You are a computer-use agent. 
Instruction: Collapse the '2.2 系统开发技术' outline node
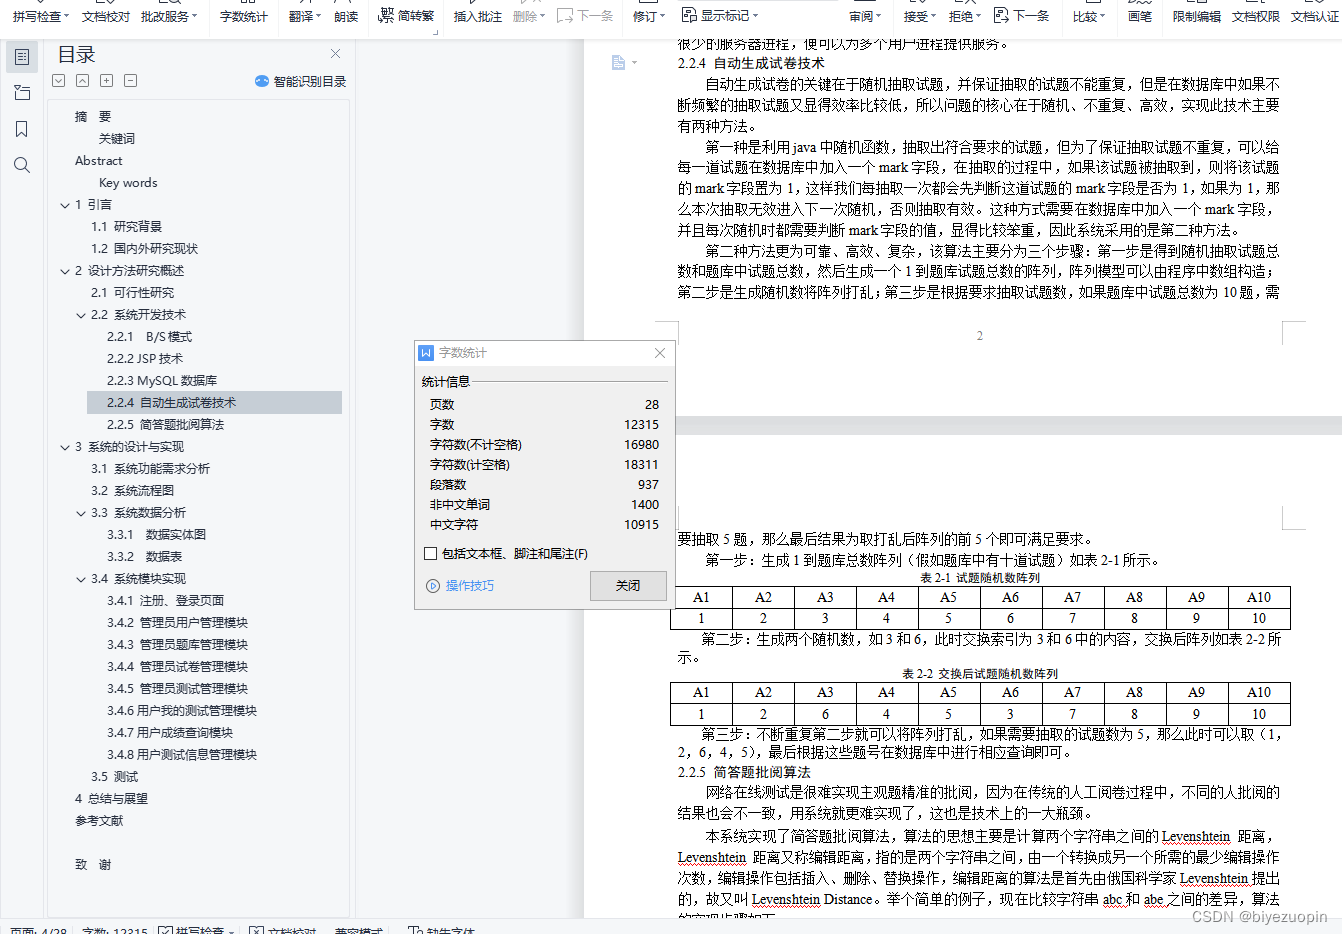click(x=81, y=315)
